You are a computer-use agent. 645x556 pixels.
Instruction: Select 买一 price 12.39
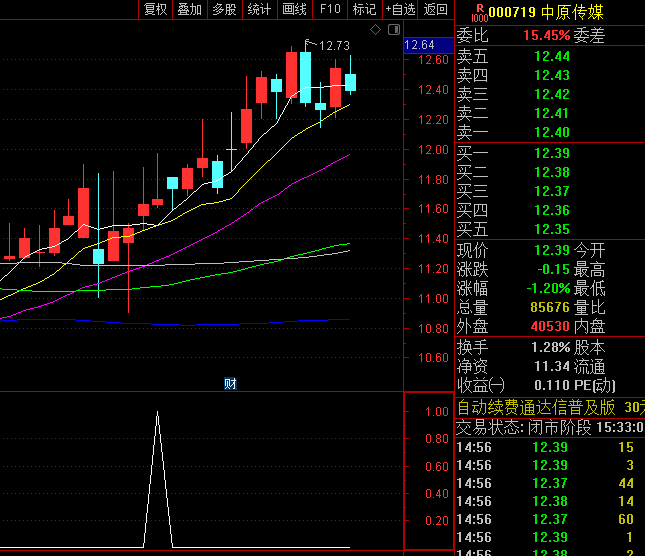point(550,153)
